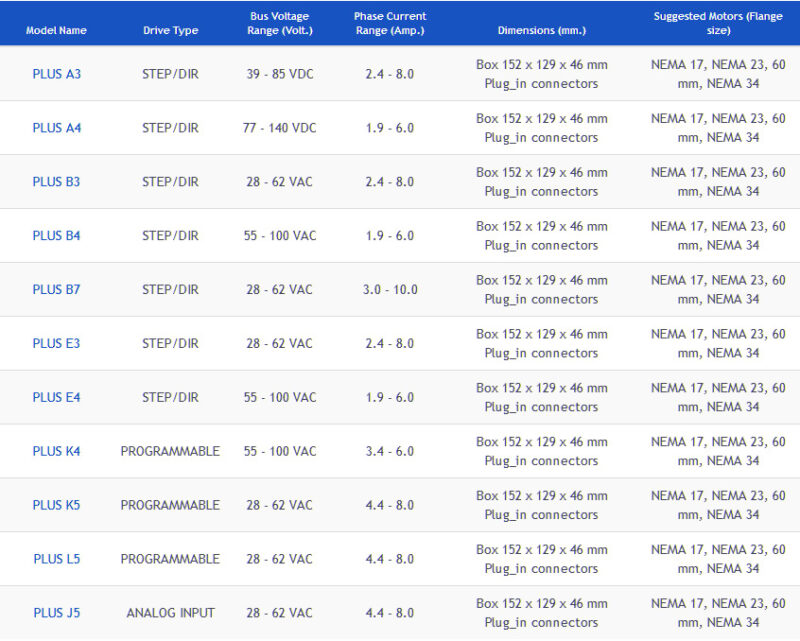
Task: Open the PLUS K5 model link
Action: (x=56, y=506)
